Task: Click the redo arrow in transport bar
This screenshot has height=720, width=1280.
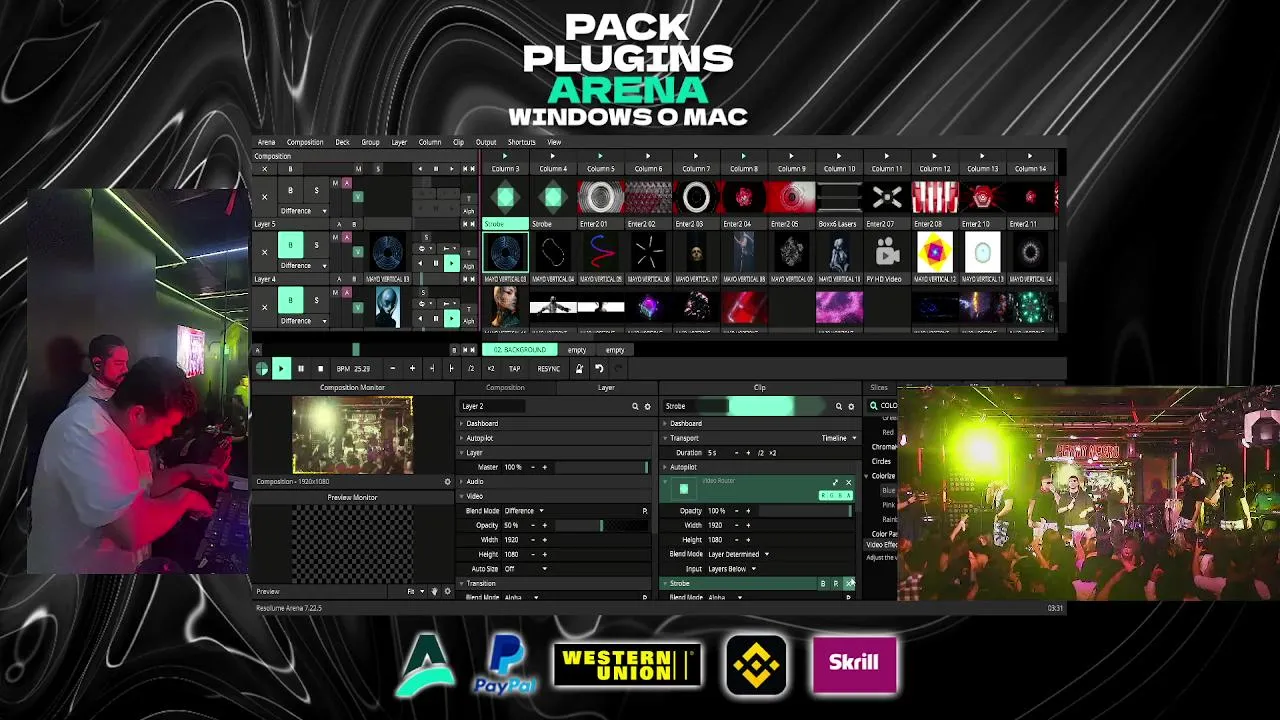Action: [618, 368]
